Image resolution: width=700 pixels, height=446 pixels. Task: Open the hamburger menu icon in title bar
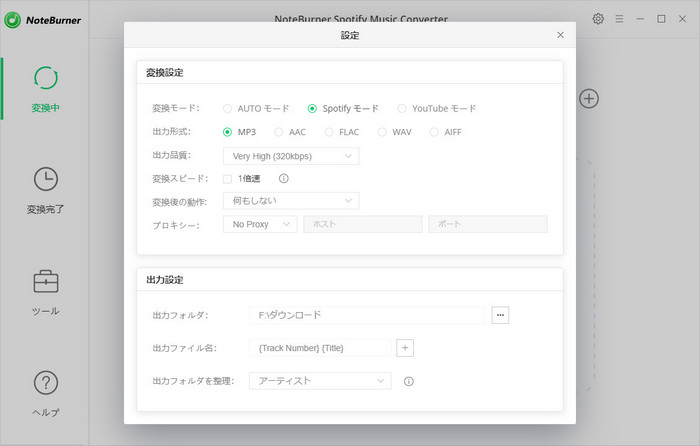point(619,19)
